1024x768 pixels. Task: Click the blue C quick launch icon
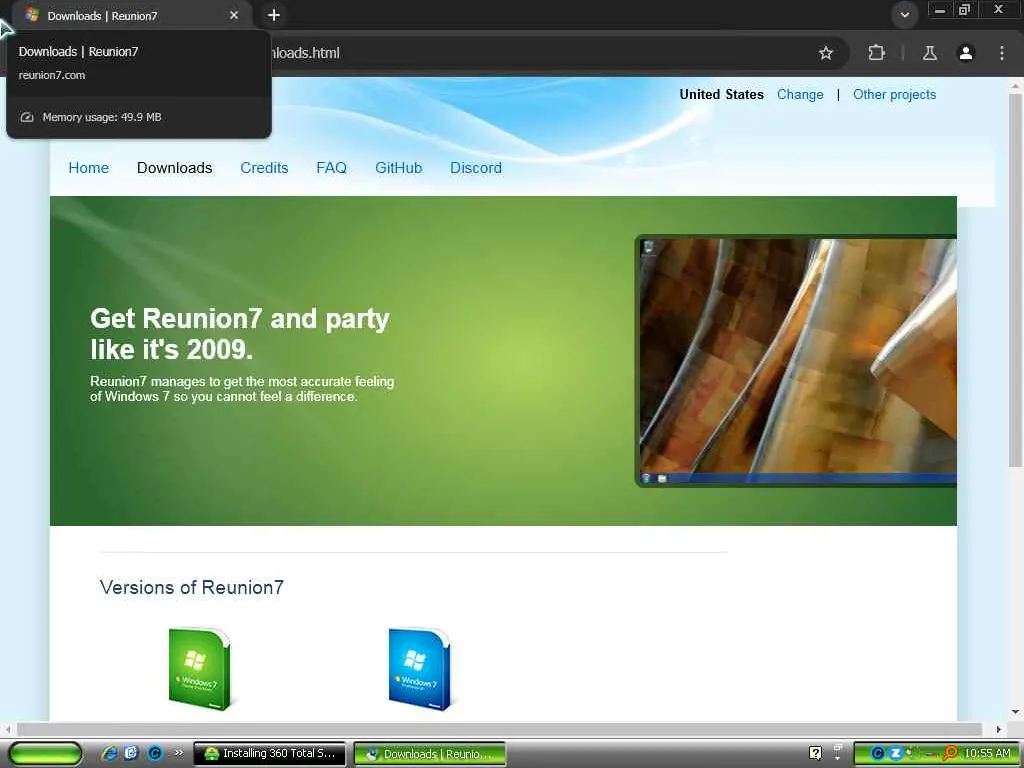point(155,753)
